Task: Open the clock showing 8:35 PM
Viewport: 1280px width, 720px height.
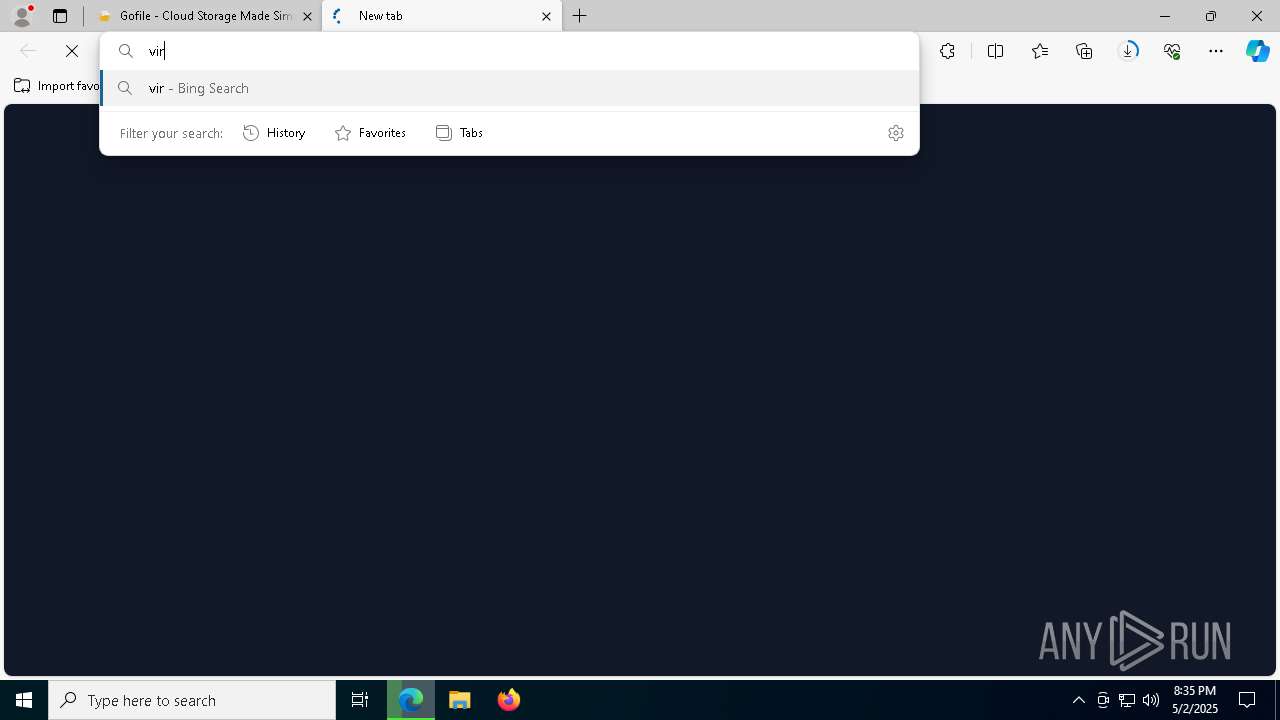Action: [1195, 700]
